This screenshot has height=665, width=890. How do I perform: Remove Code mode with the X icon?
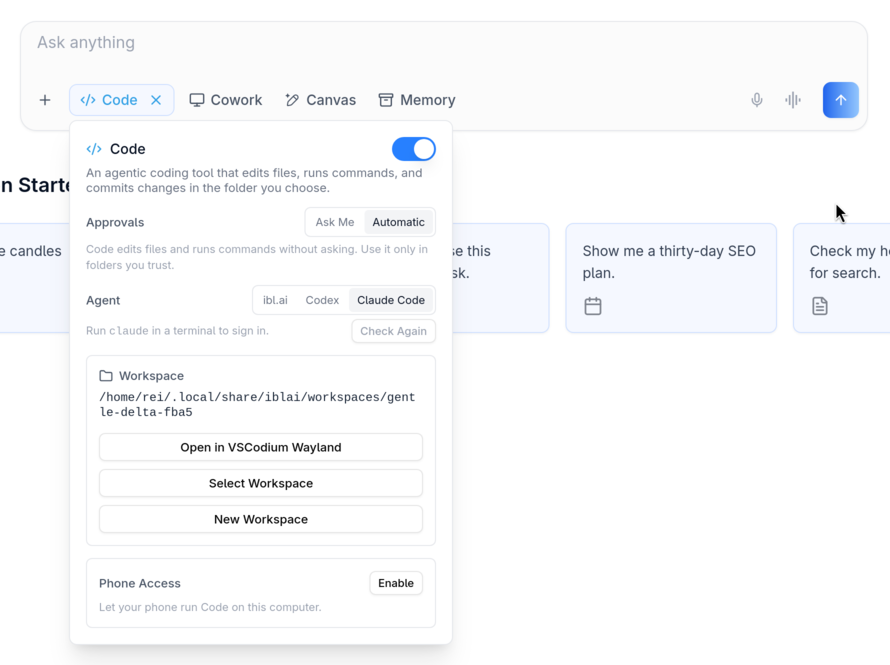coord(156,100)
